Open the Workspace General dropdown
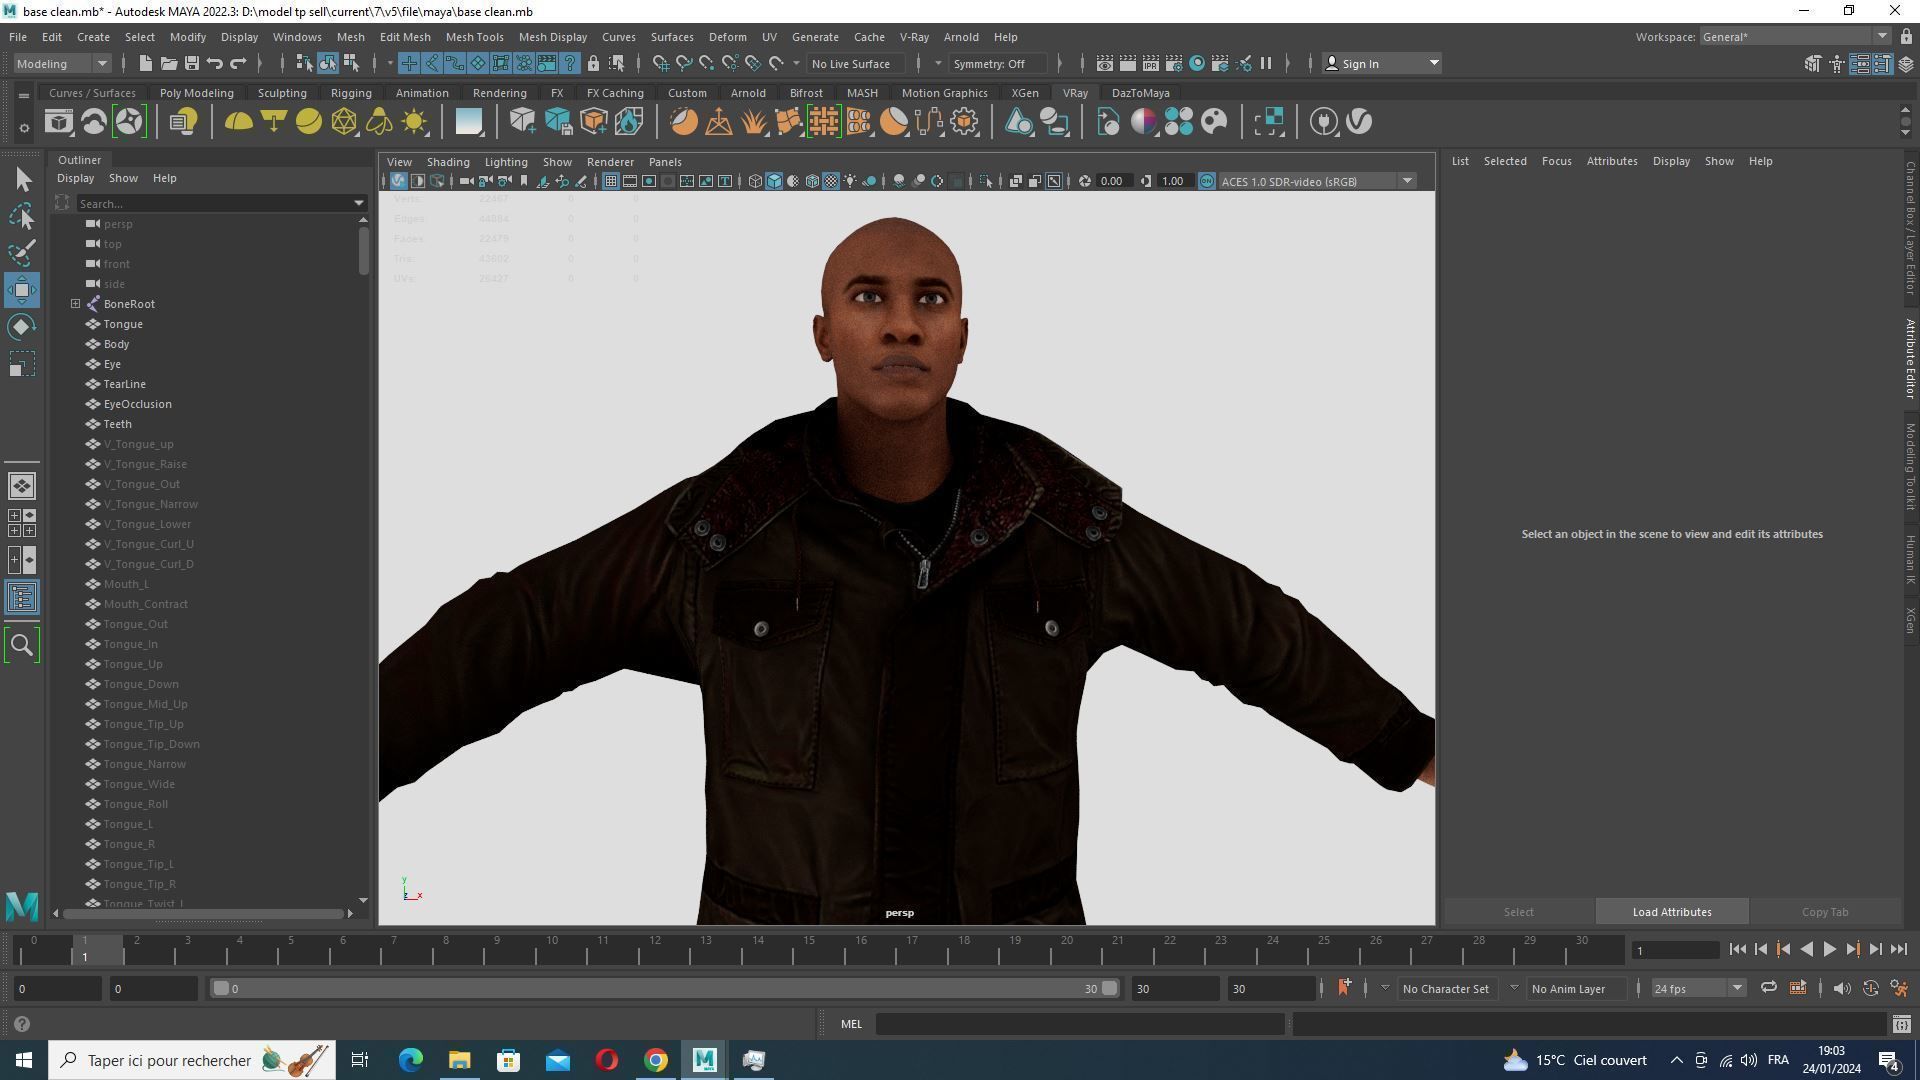 pos(1795,37)
